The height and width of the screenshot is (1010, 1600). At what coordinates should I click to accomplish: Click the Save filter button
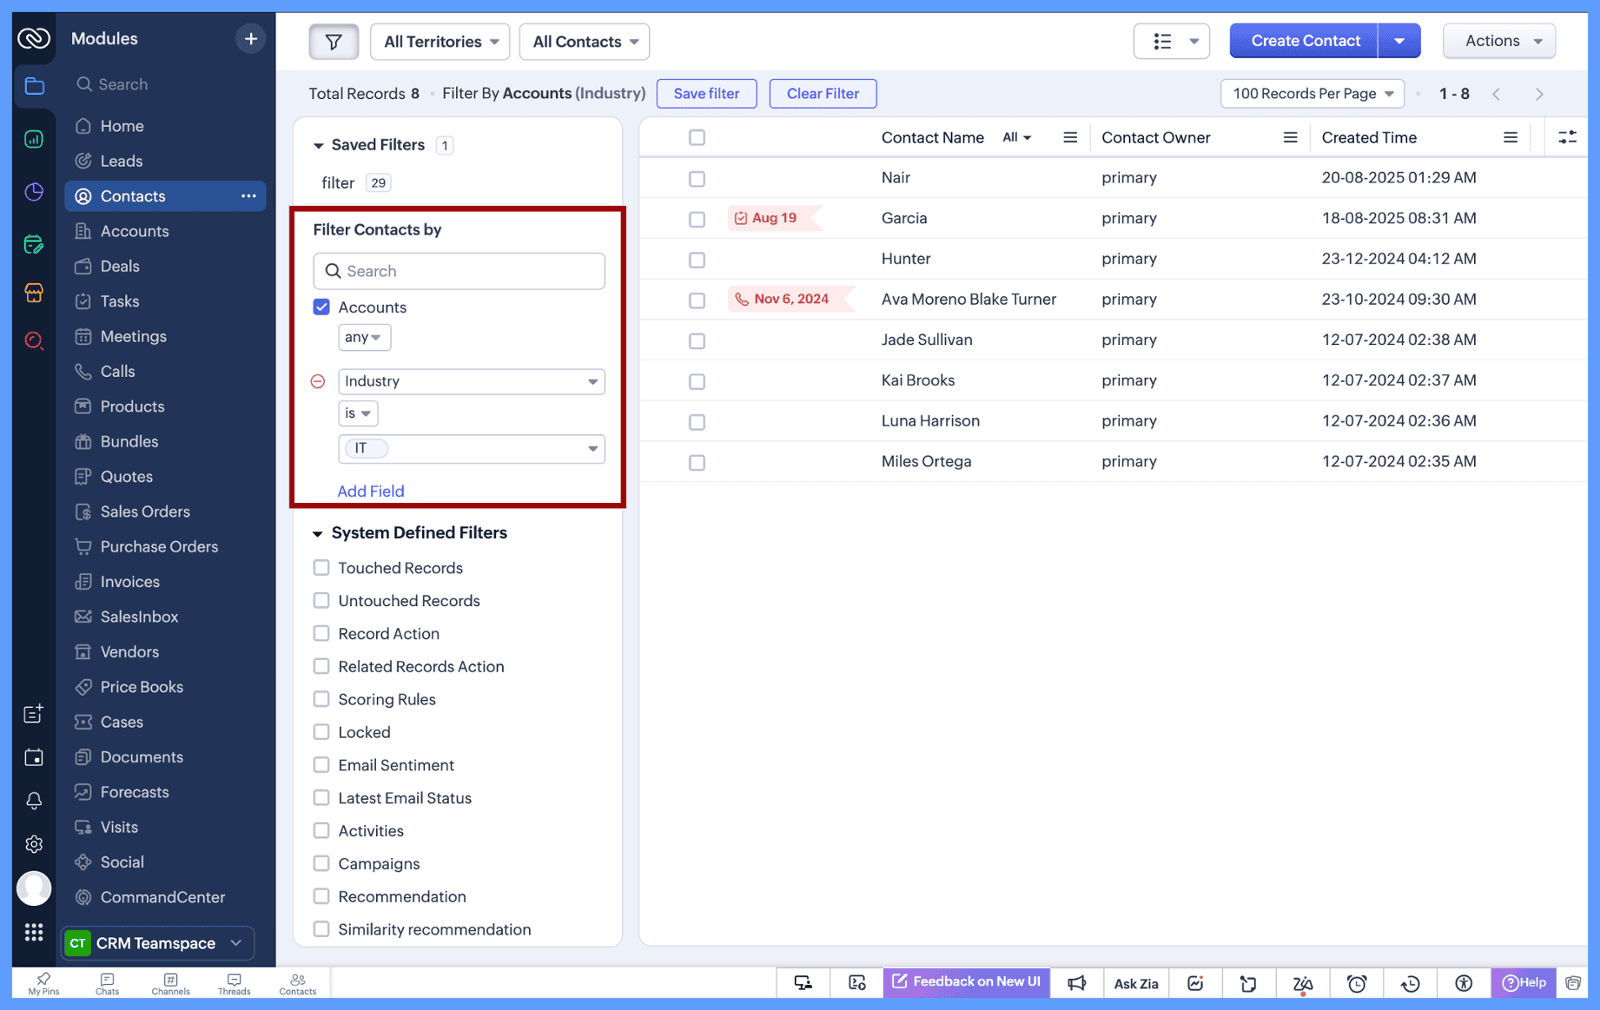(x=706, y=94)
